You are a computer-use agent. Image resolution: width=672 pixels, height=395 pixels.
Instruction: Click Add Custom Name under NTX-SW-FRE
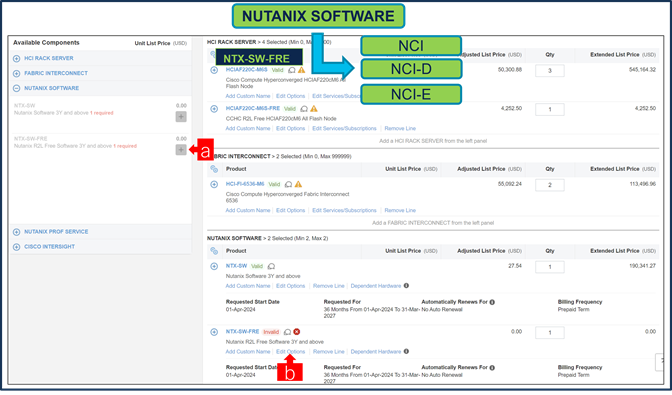248,352
